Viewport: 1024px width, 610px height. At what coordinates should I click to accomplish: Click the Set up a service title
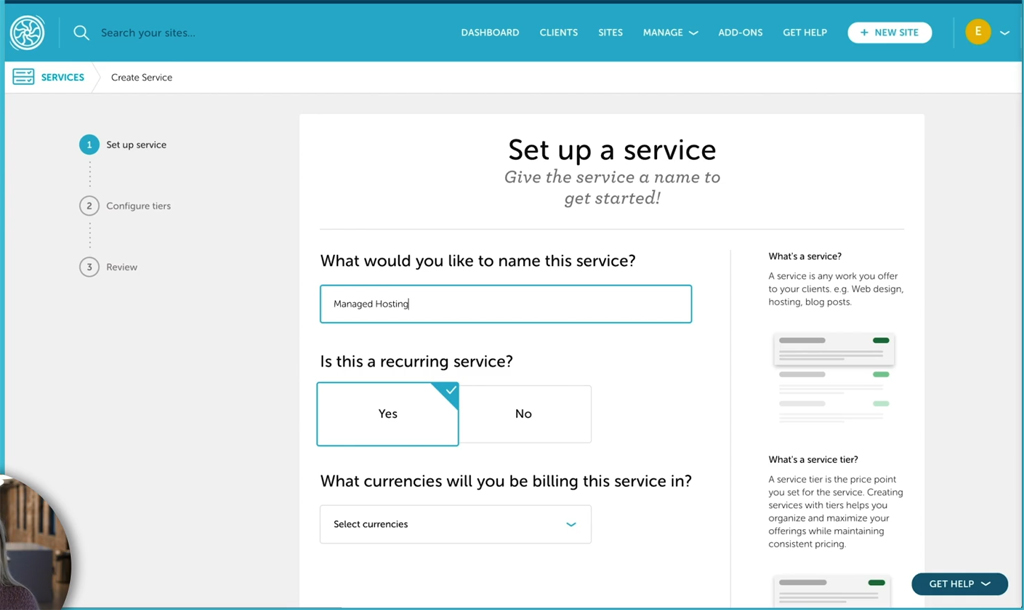click(612, 150)
